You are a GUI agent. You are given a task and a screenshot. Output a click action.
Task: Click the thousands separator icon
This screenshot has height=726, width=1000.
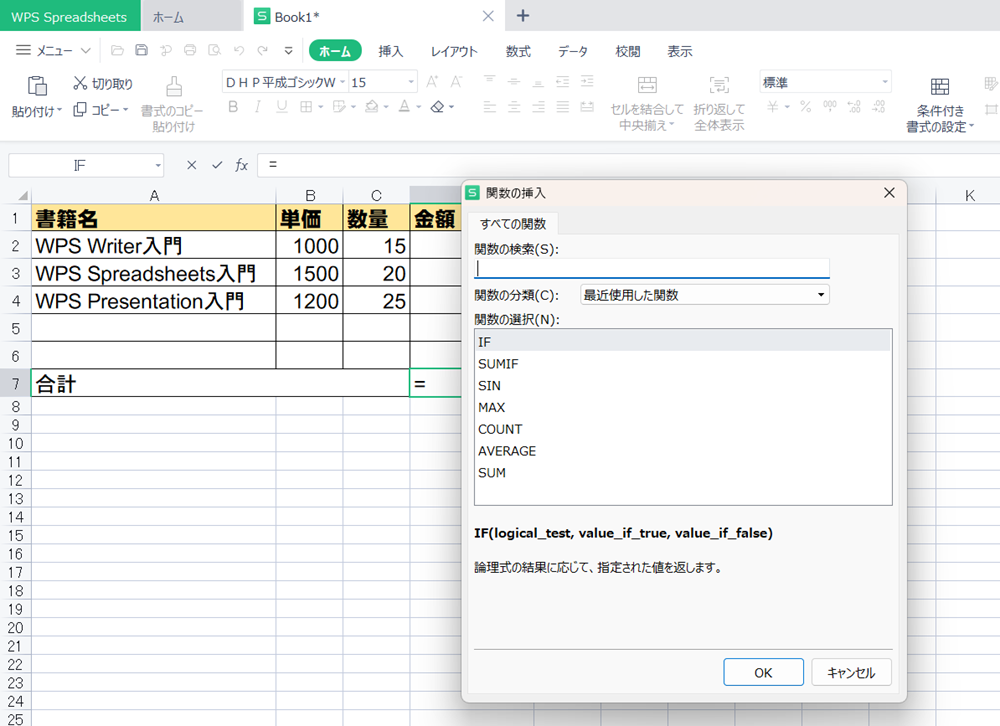tap(830, 107)
